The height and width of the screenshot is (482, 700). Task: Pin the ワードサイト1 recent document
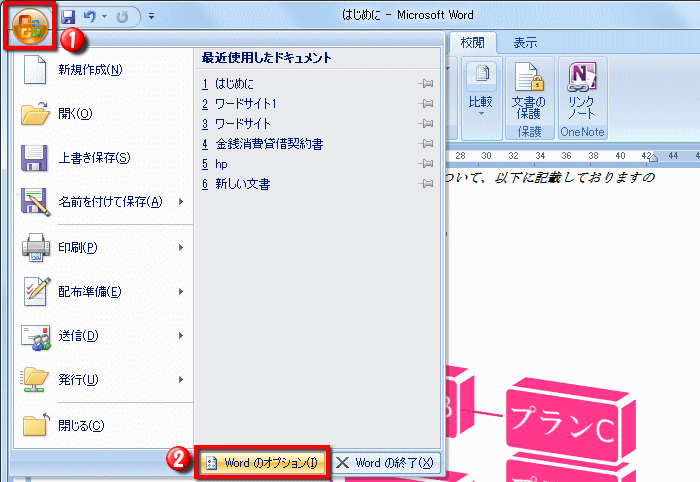426,104
